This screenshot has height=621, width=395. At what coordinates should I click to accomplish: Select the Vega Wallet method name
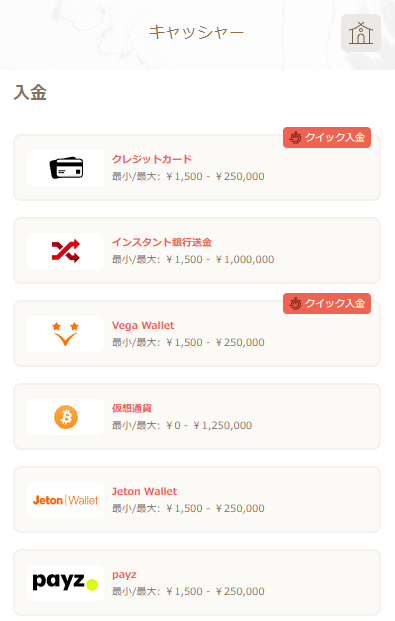coord(143,326)
